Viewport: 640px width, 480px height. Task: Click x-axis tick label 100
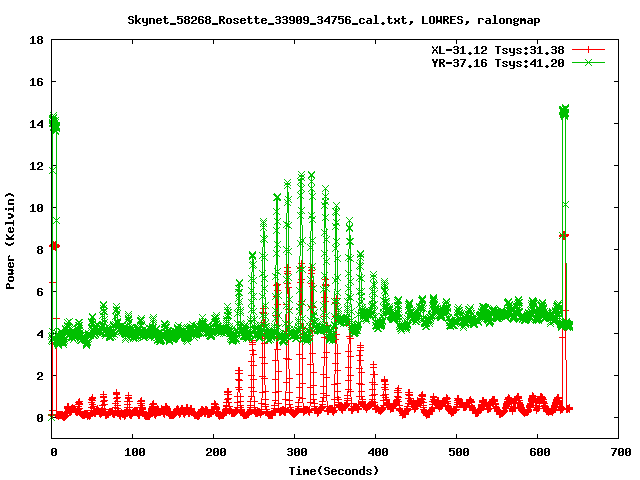(x=134, y=452)
